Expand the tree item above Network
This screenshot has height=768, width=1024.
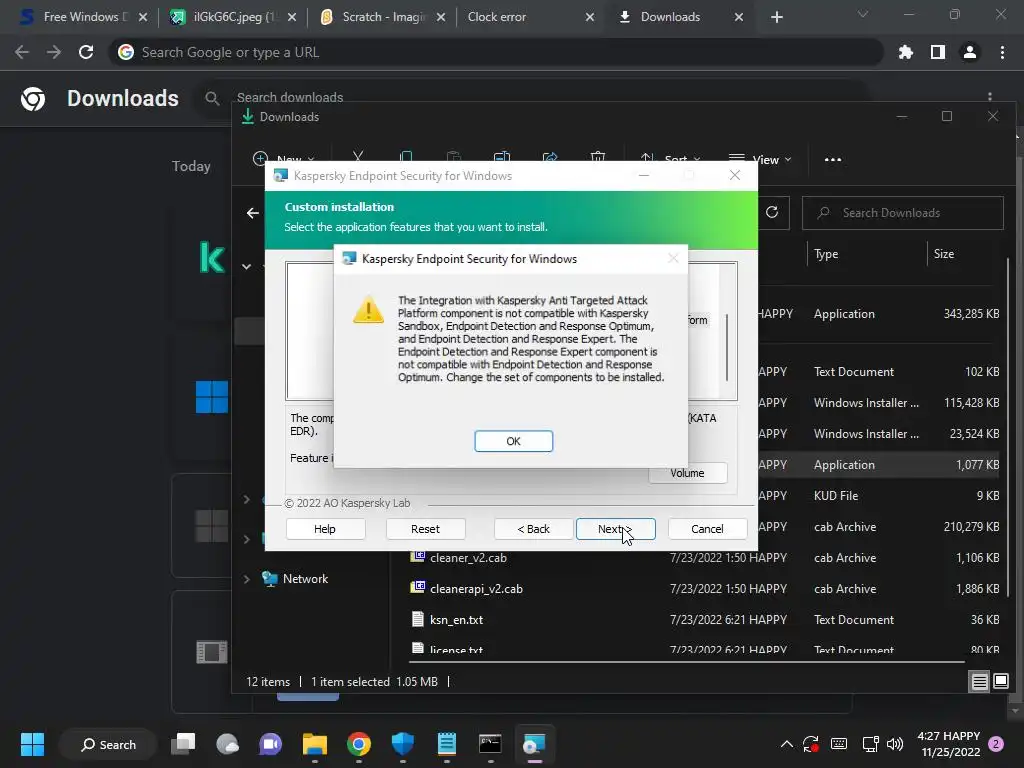247,539
